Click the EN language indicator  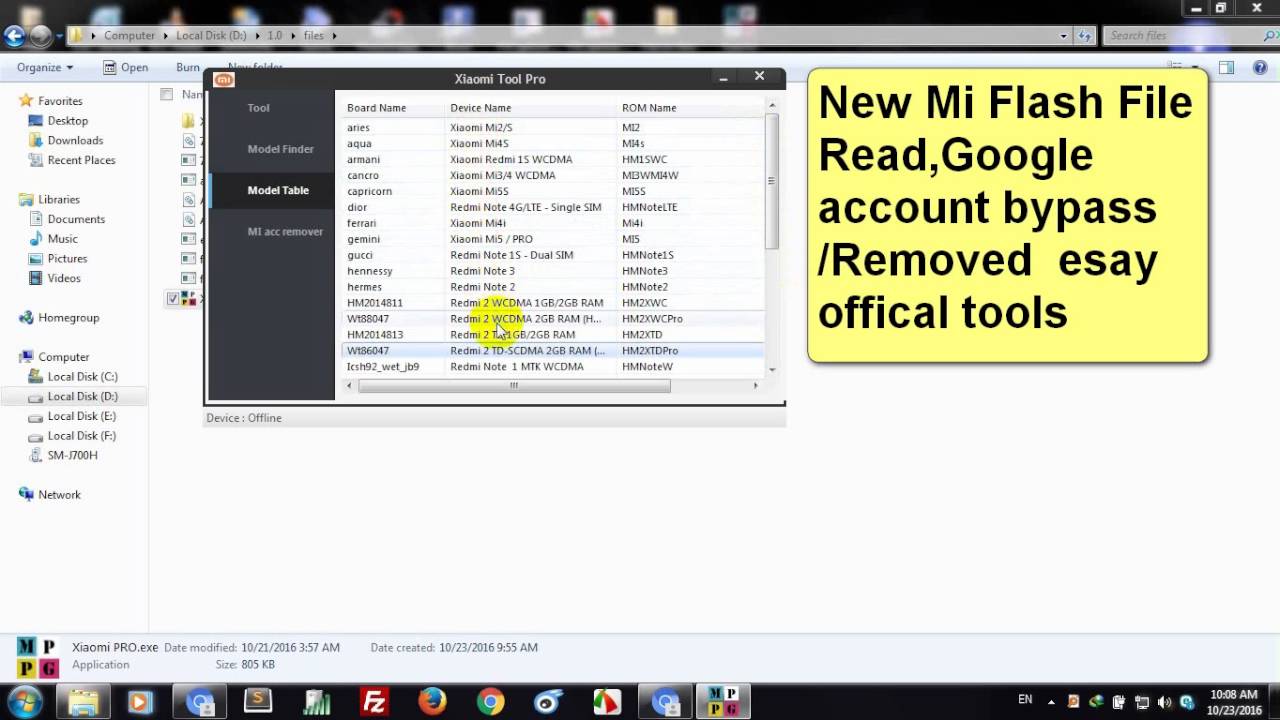tap(1025, 700)
